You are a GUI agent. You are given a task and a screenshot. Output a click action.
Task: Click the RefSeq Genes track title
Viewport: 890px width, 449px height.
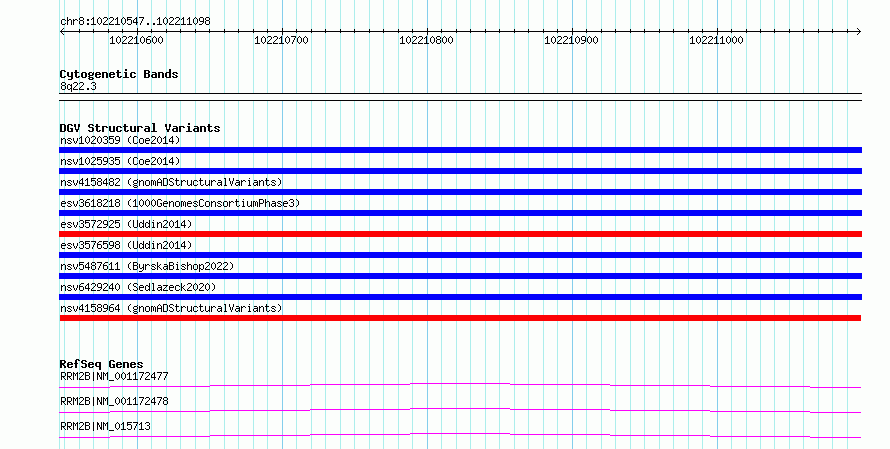[102, 364]
